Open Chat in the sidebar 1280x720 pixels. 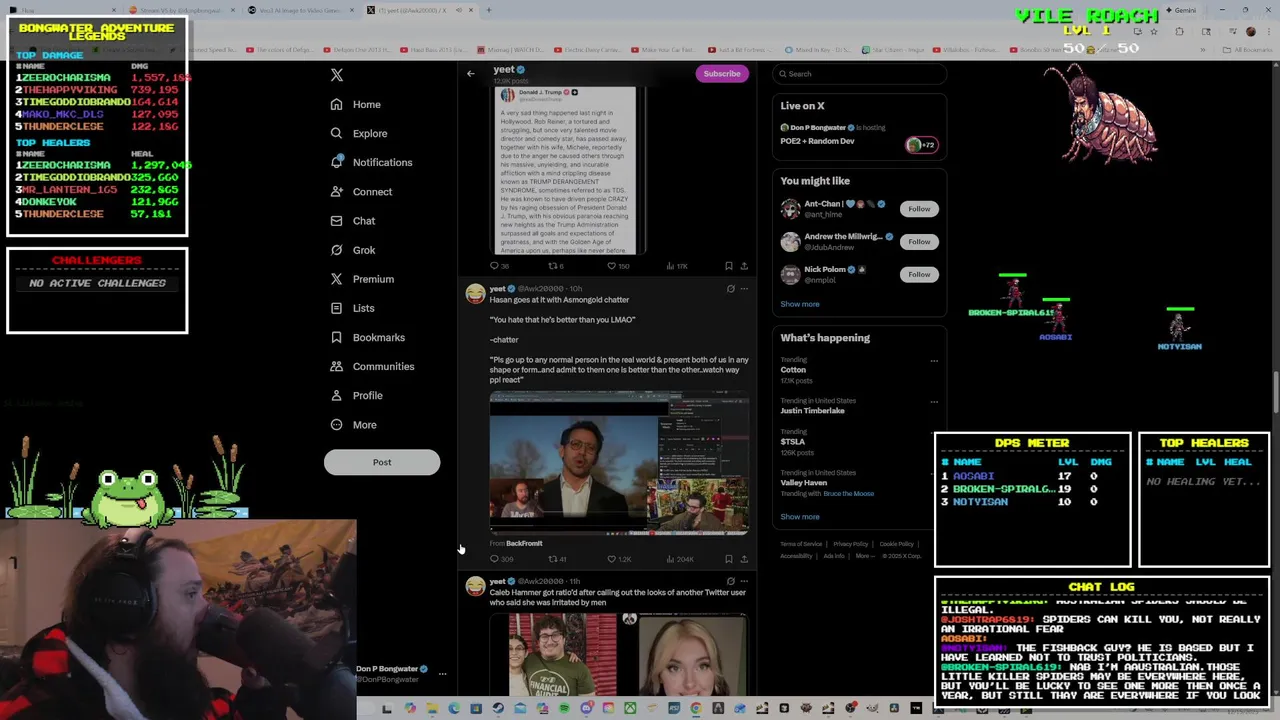[353, 221]
